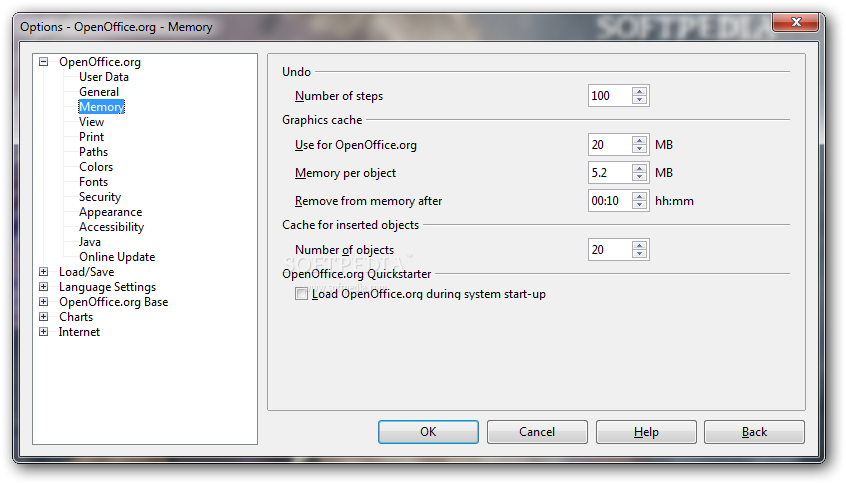Viewport: 846px width, 484px height.
Task: Increase the undo Number of steps
Action: tap(639, 92)
